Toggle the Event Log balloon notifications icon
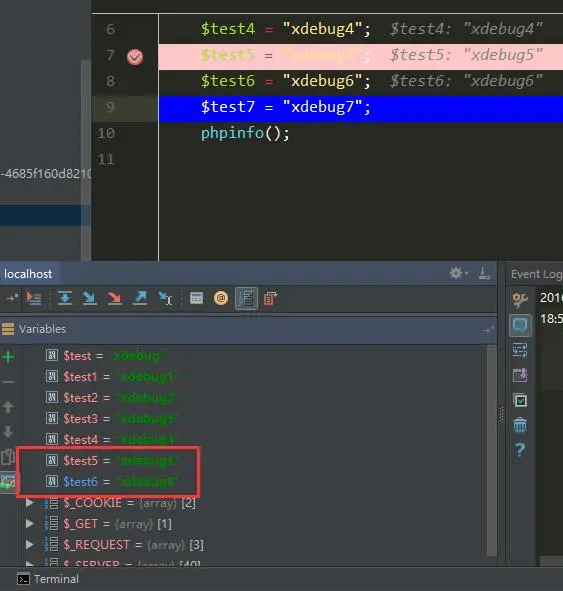Screen dimensions: 563x591 [520, 325]
